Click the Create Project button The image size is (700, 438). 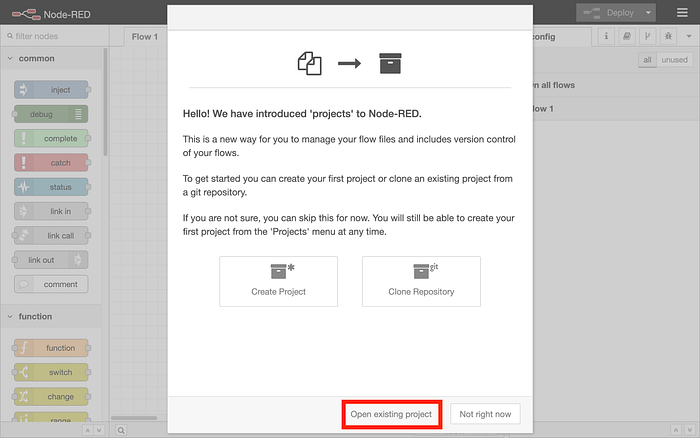(x=278, y=281)
